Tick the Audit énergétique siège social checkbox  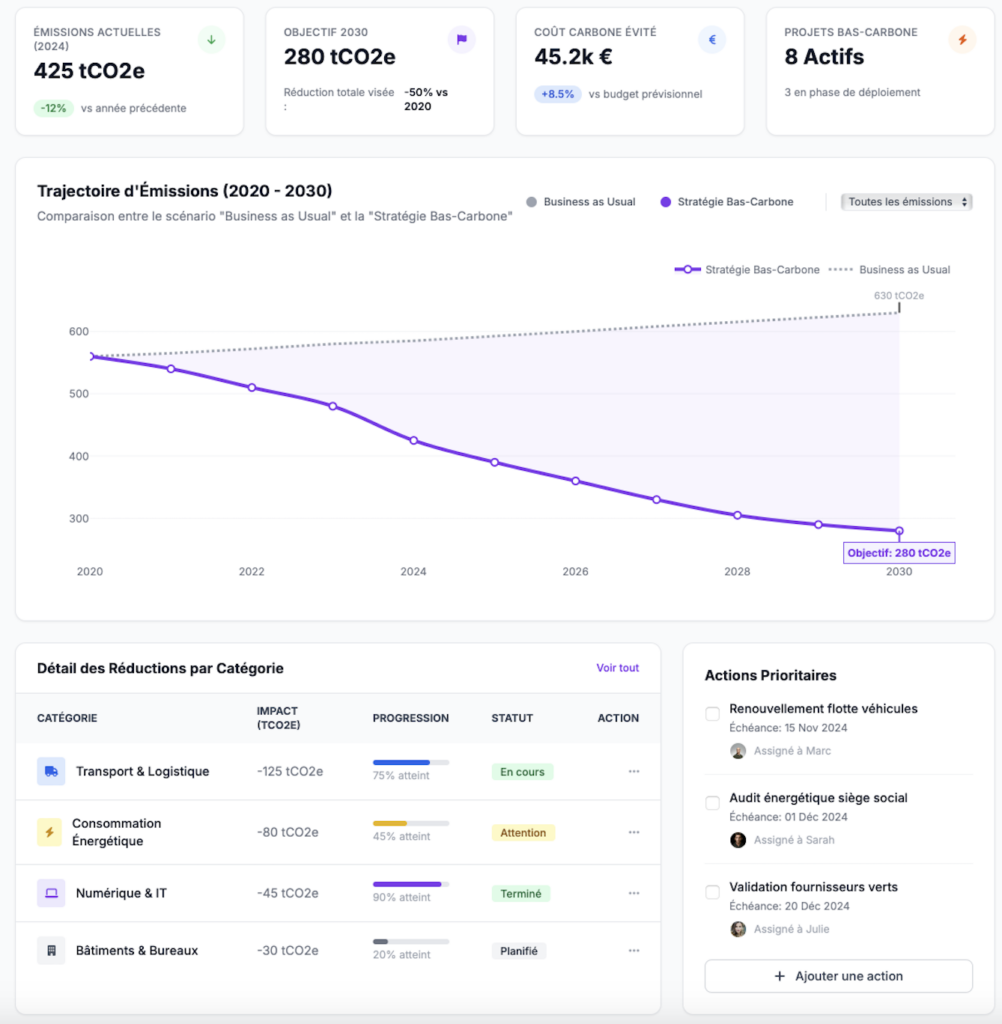point(713,803)
